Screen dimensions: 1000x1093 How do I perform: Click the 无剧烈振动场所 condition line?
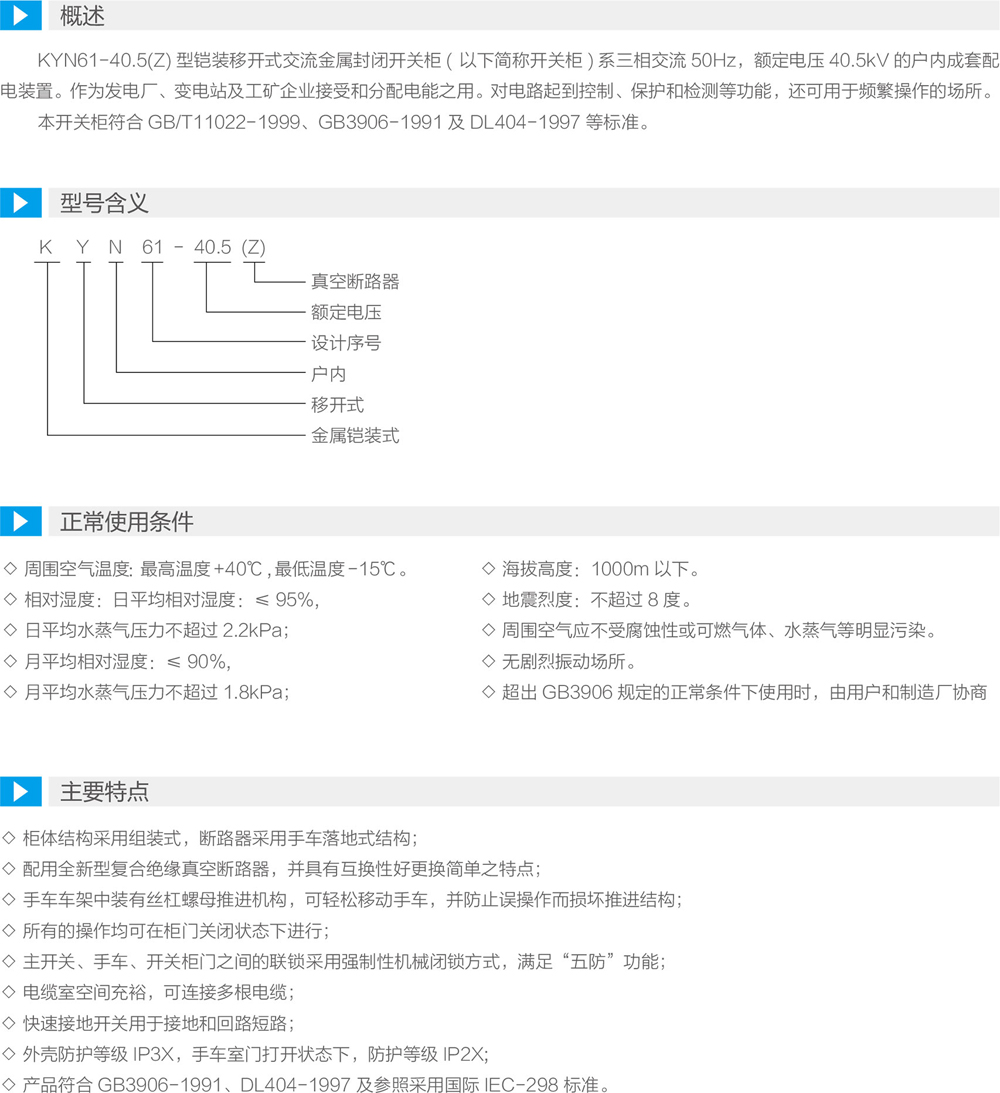pyautogui.click(x=568, y=662)
